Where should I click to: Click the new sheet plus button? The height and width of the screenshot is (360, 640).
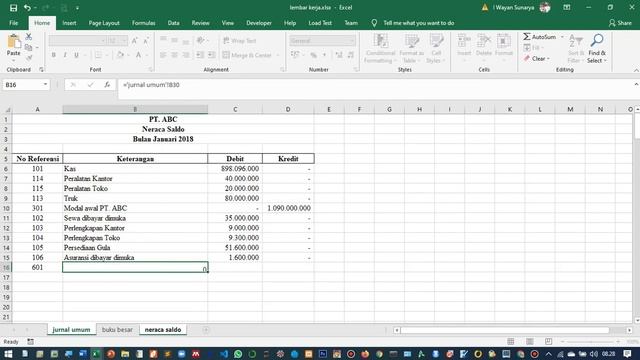pyautogui.click(x=206, y=330)
